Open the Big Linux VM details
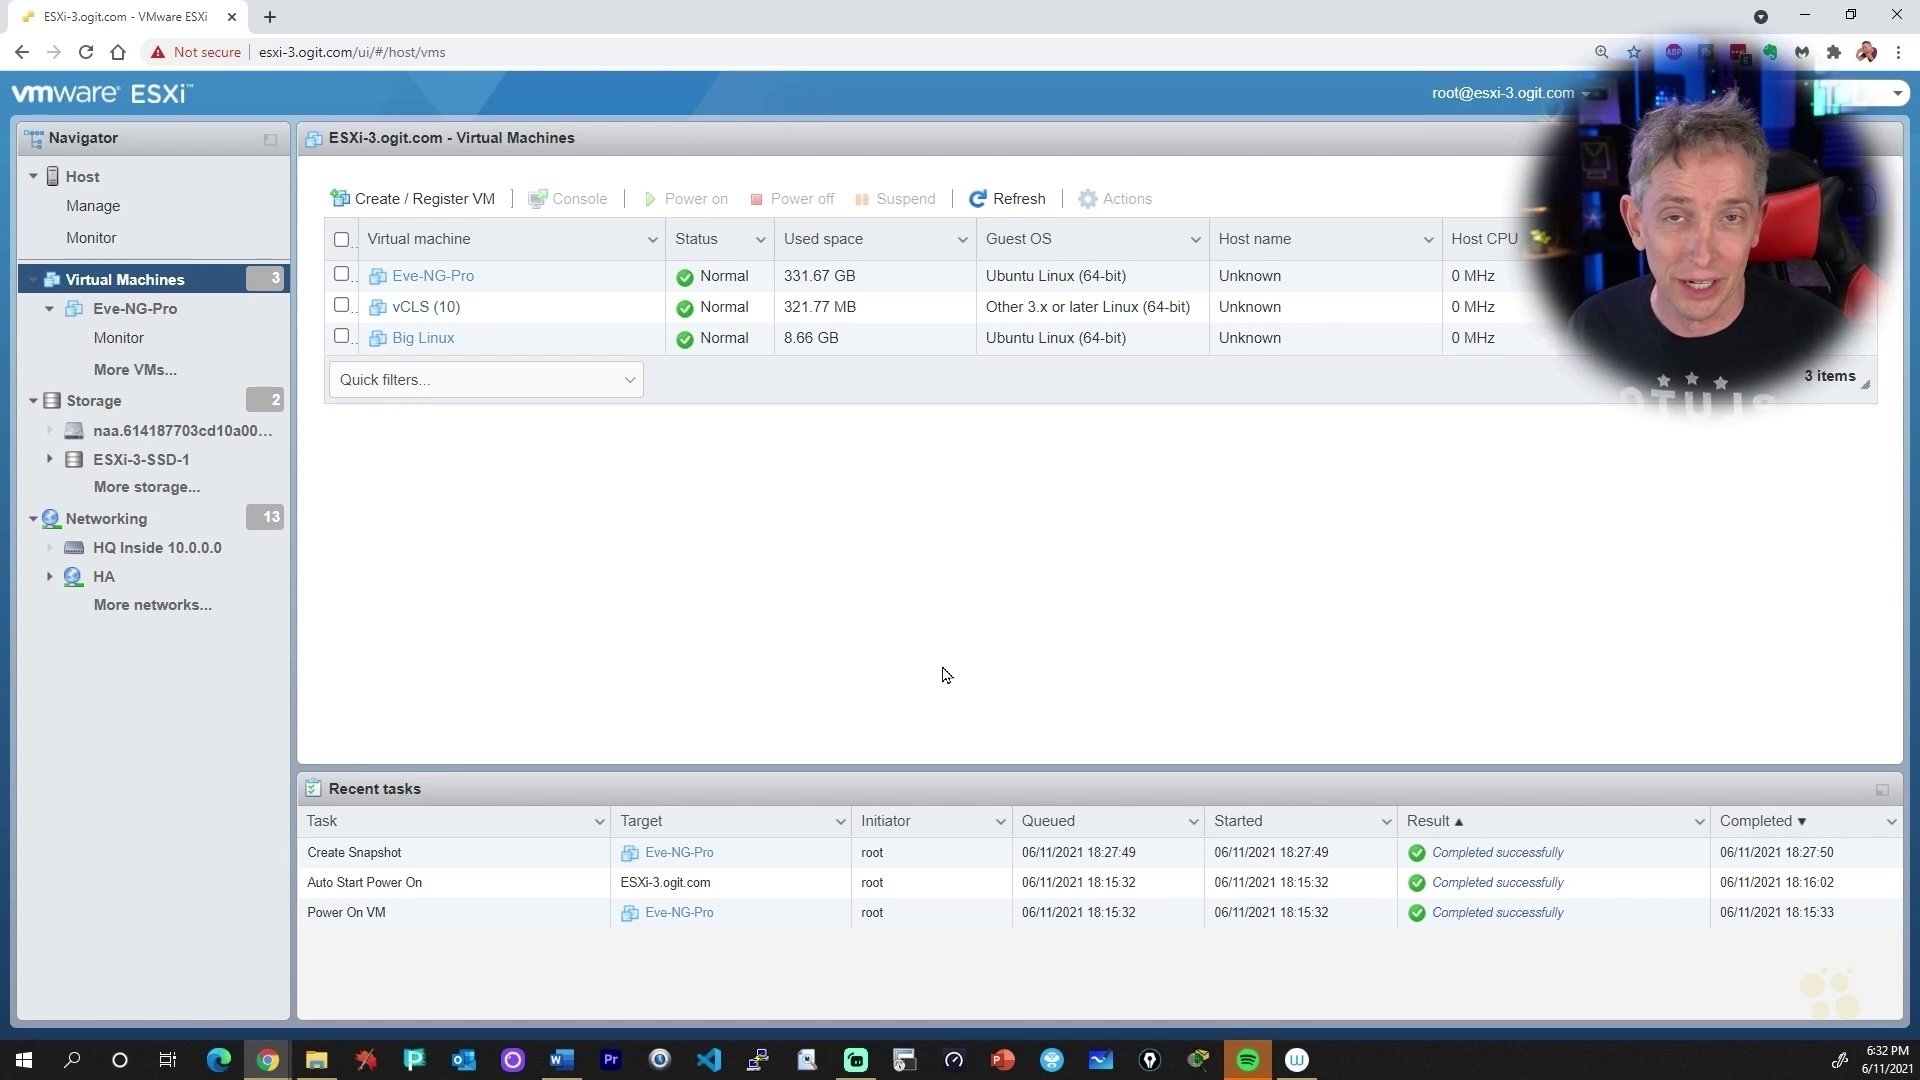Viewport: 1920px width, 1080px height. click(x=422, y=338)
